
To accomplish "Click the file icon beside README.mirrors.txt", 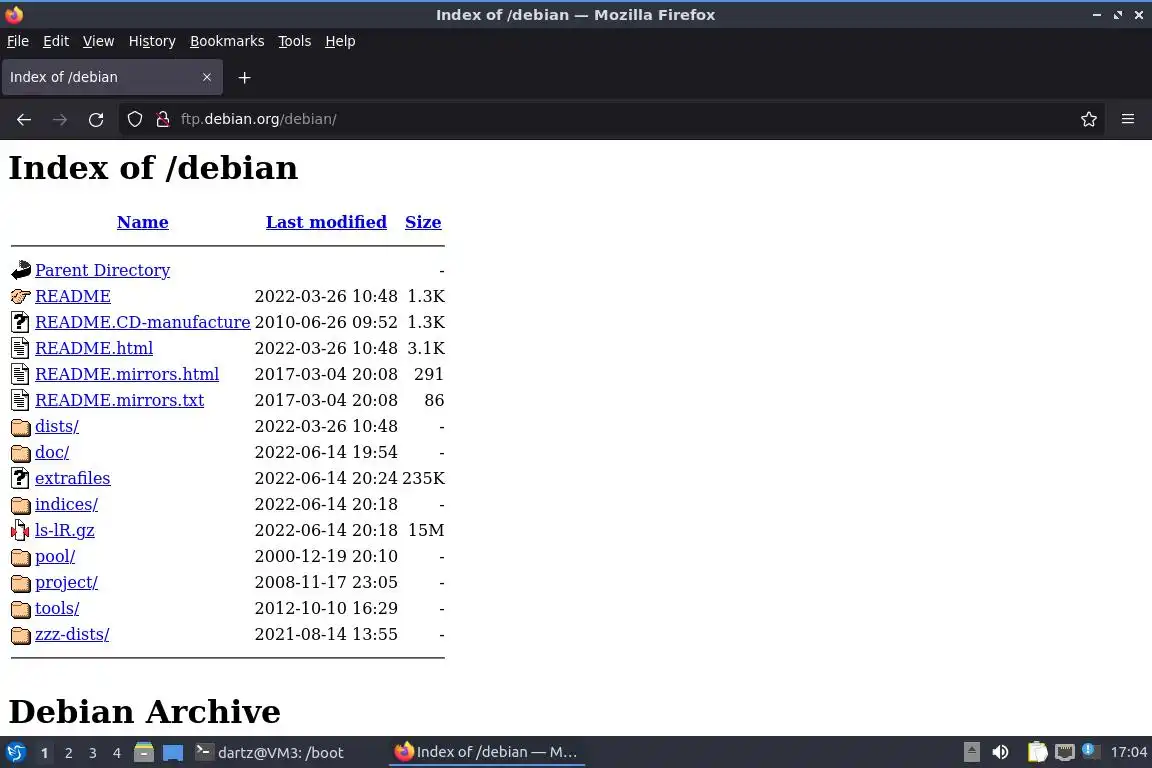I will click(x=21, y=401).
